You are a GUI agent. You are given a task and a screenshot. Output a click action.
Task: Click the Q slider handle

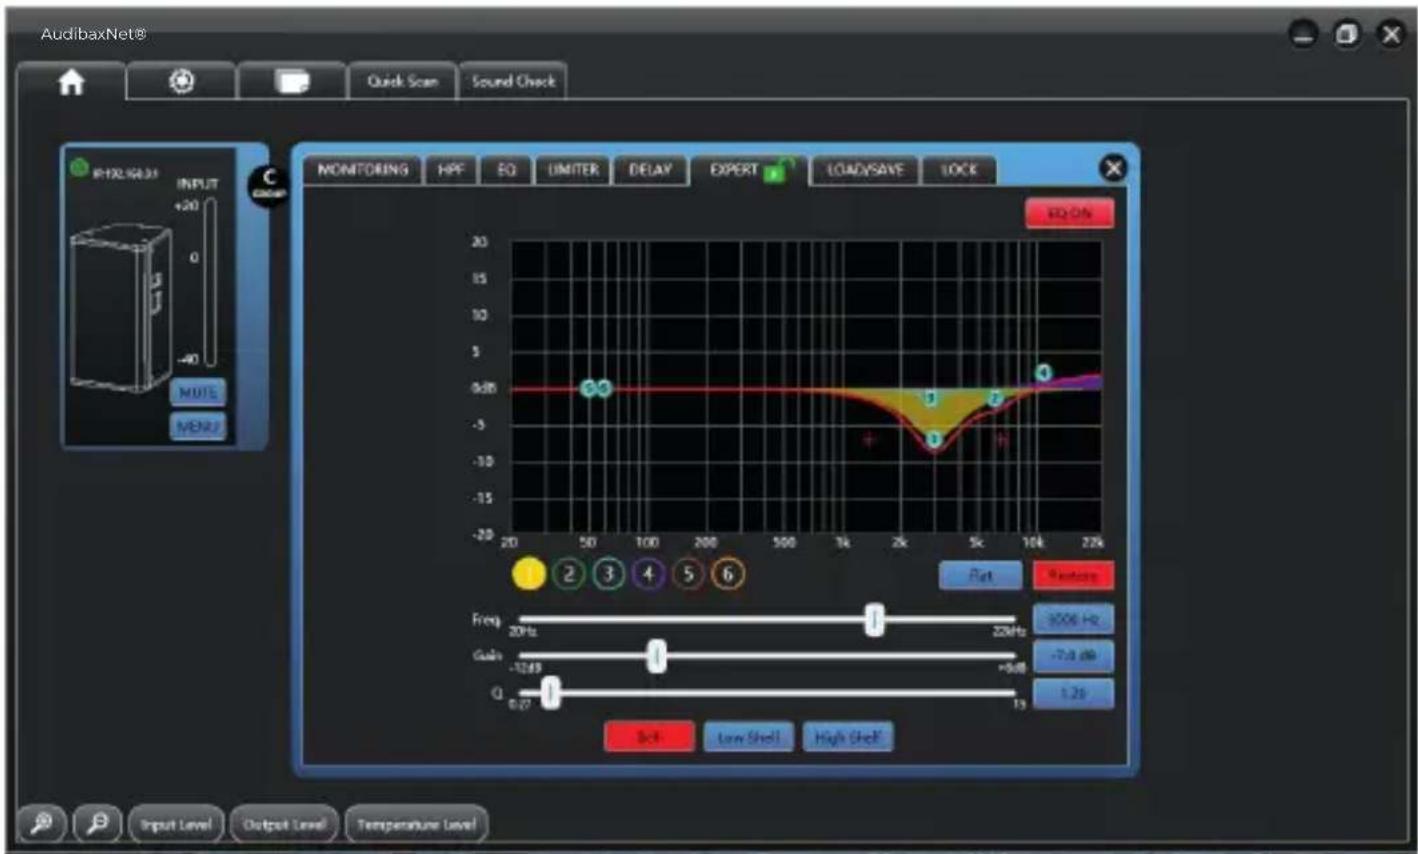(x=551, y=693)
